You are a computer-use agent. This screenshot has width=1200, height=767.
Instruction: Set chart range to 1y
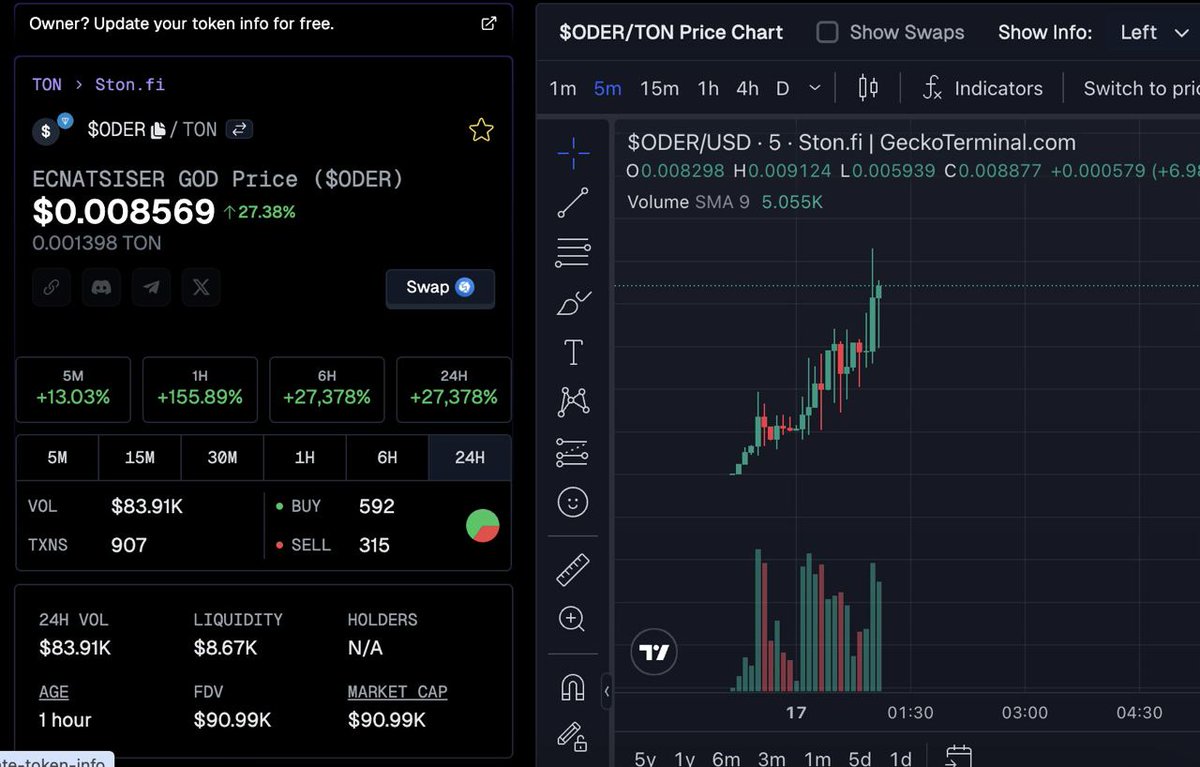[x=685, y=758]
